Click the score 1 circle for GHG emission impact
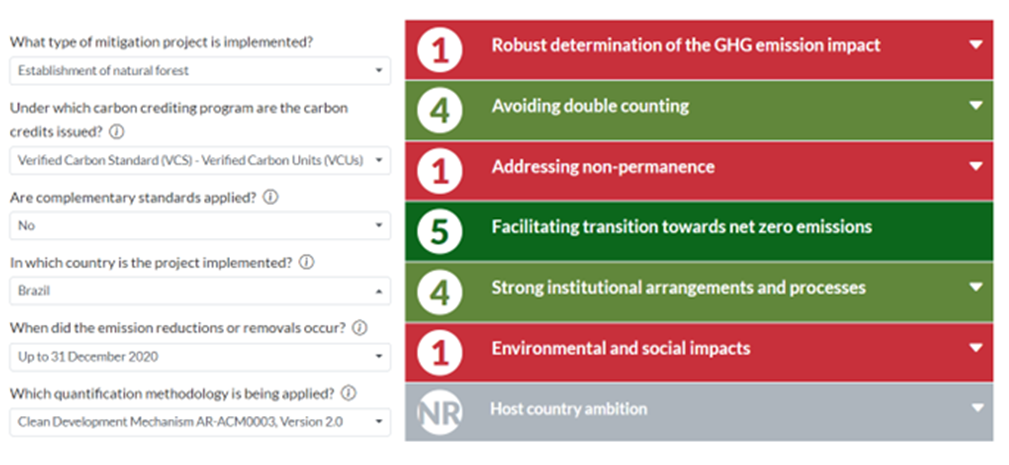 pos(440,50)
